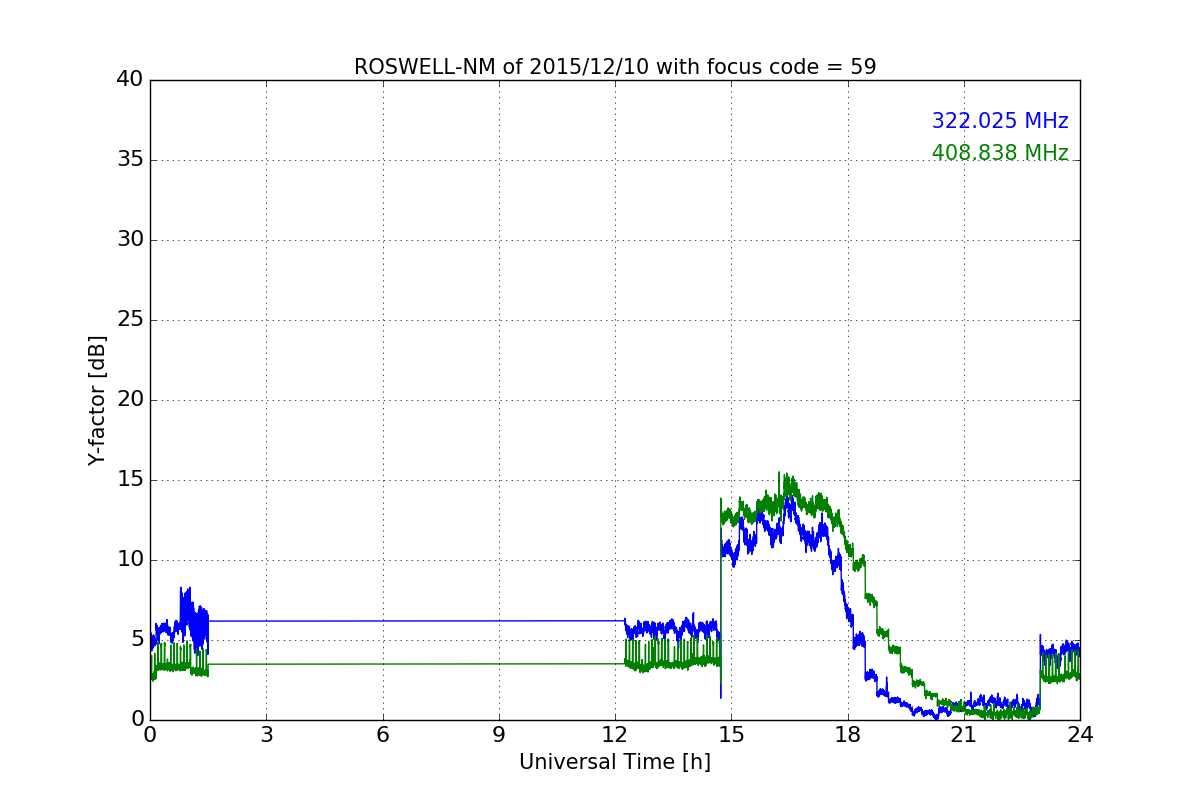
Task: Select the green '408.838 MHz' legend label
Action: (1000, 153)
